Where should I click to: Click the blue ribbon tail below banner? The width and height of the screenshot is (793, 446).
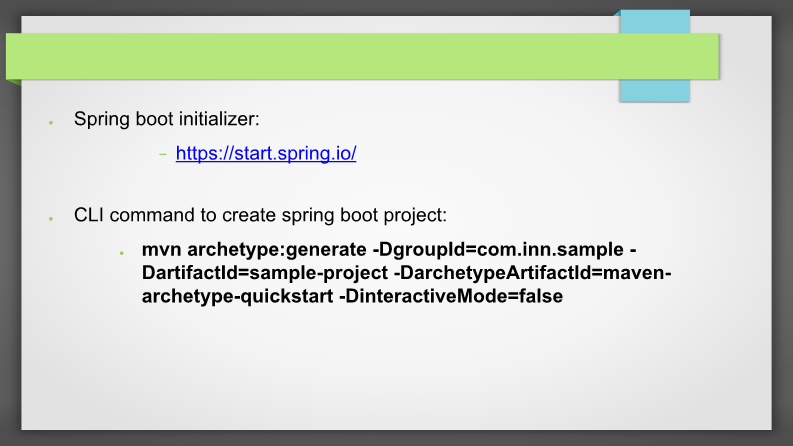(655, 91)
